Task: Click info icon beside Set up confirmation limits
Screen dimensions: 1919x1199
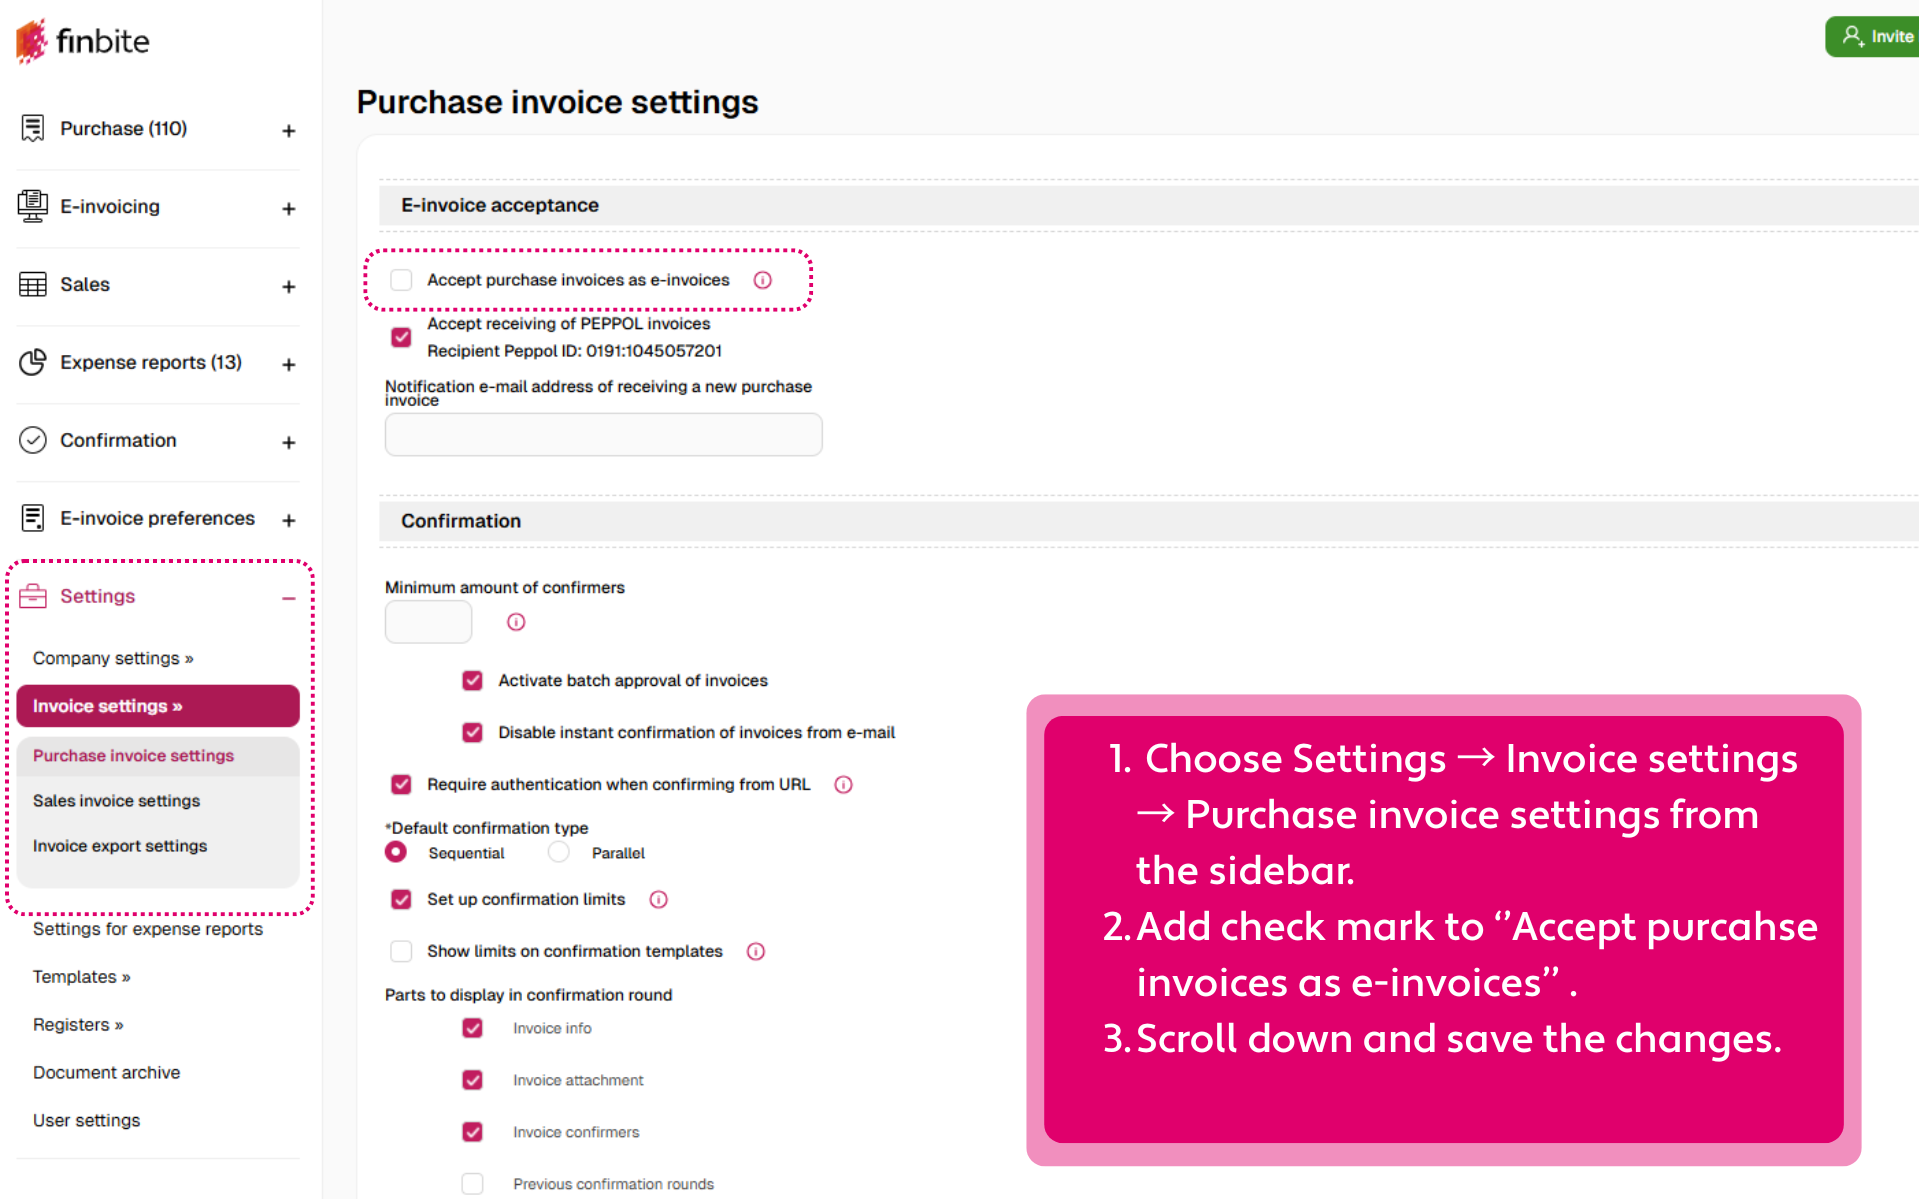Action: pyautogui.click(x=658, y=899)
